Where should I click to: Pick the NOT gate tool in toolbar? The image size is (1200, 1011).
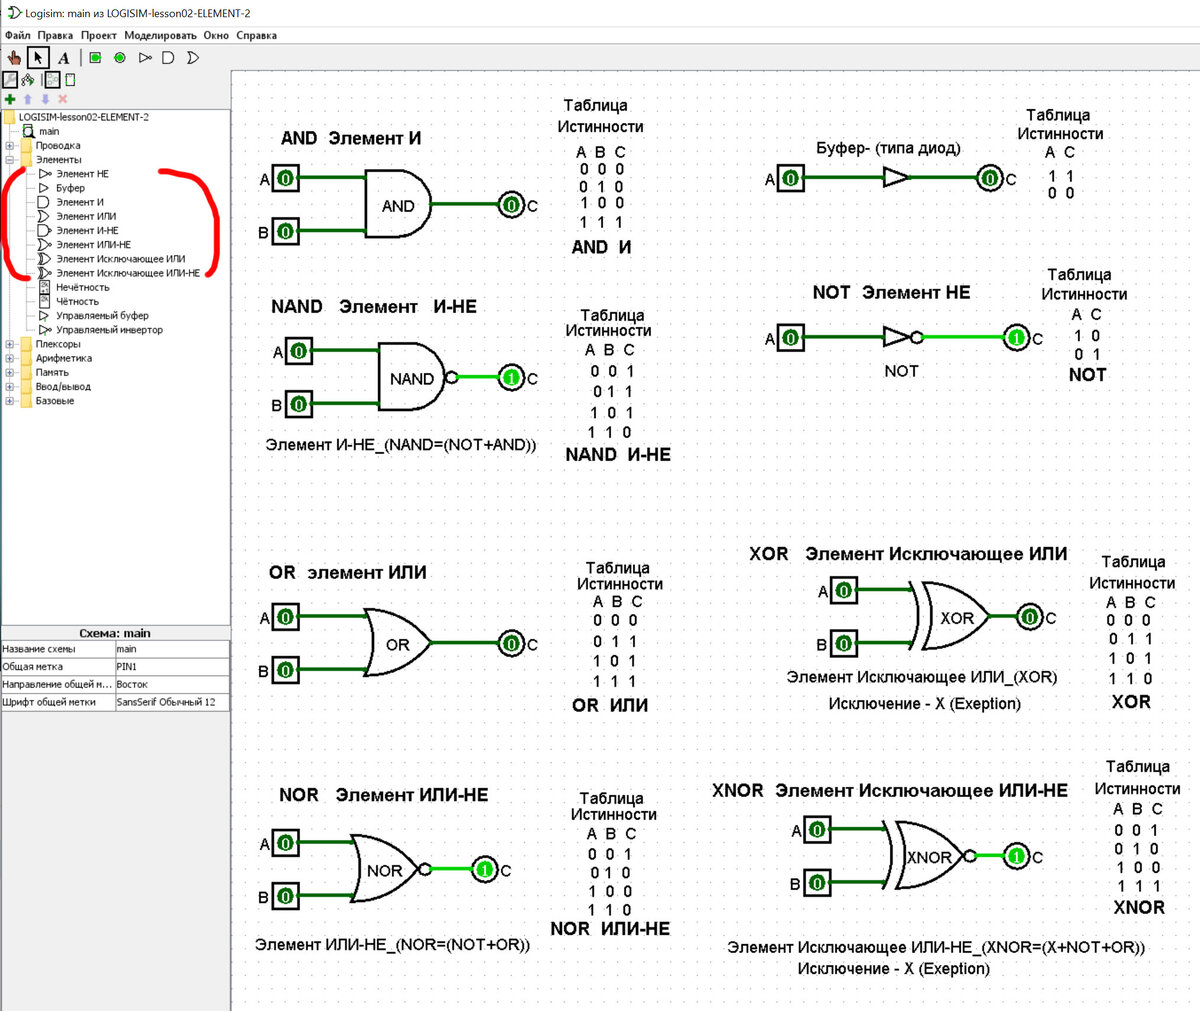pyautogui.click(x=145, y=58)
